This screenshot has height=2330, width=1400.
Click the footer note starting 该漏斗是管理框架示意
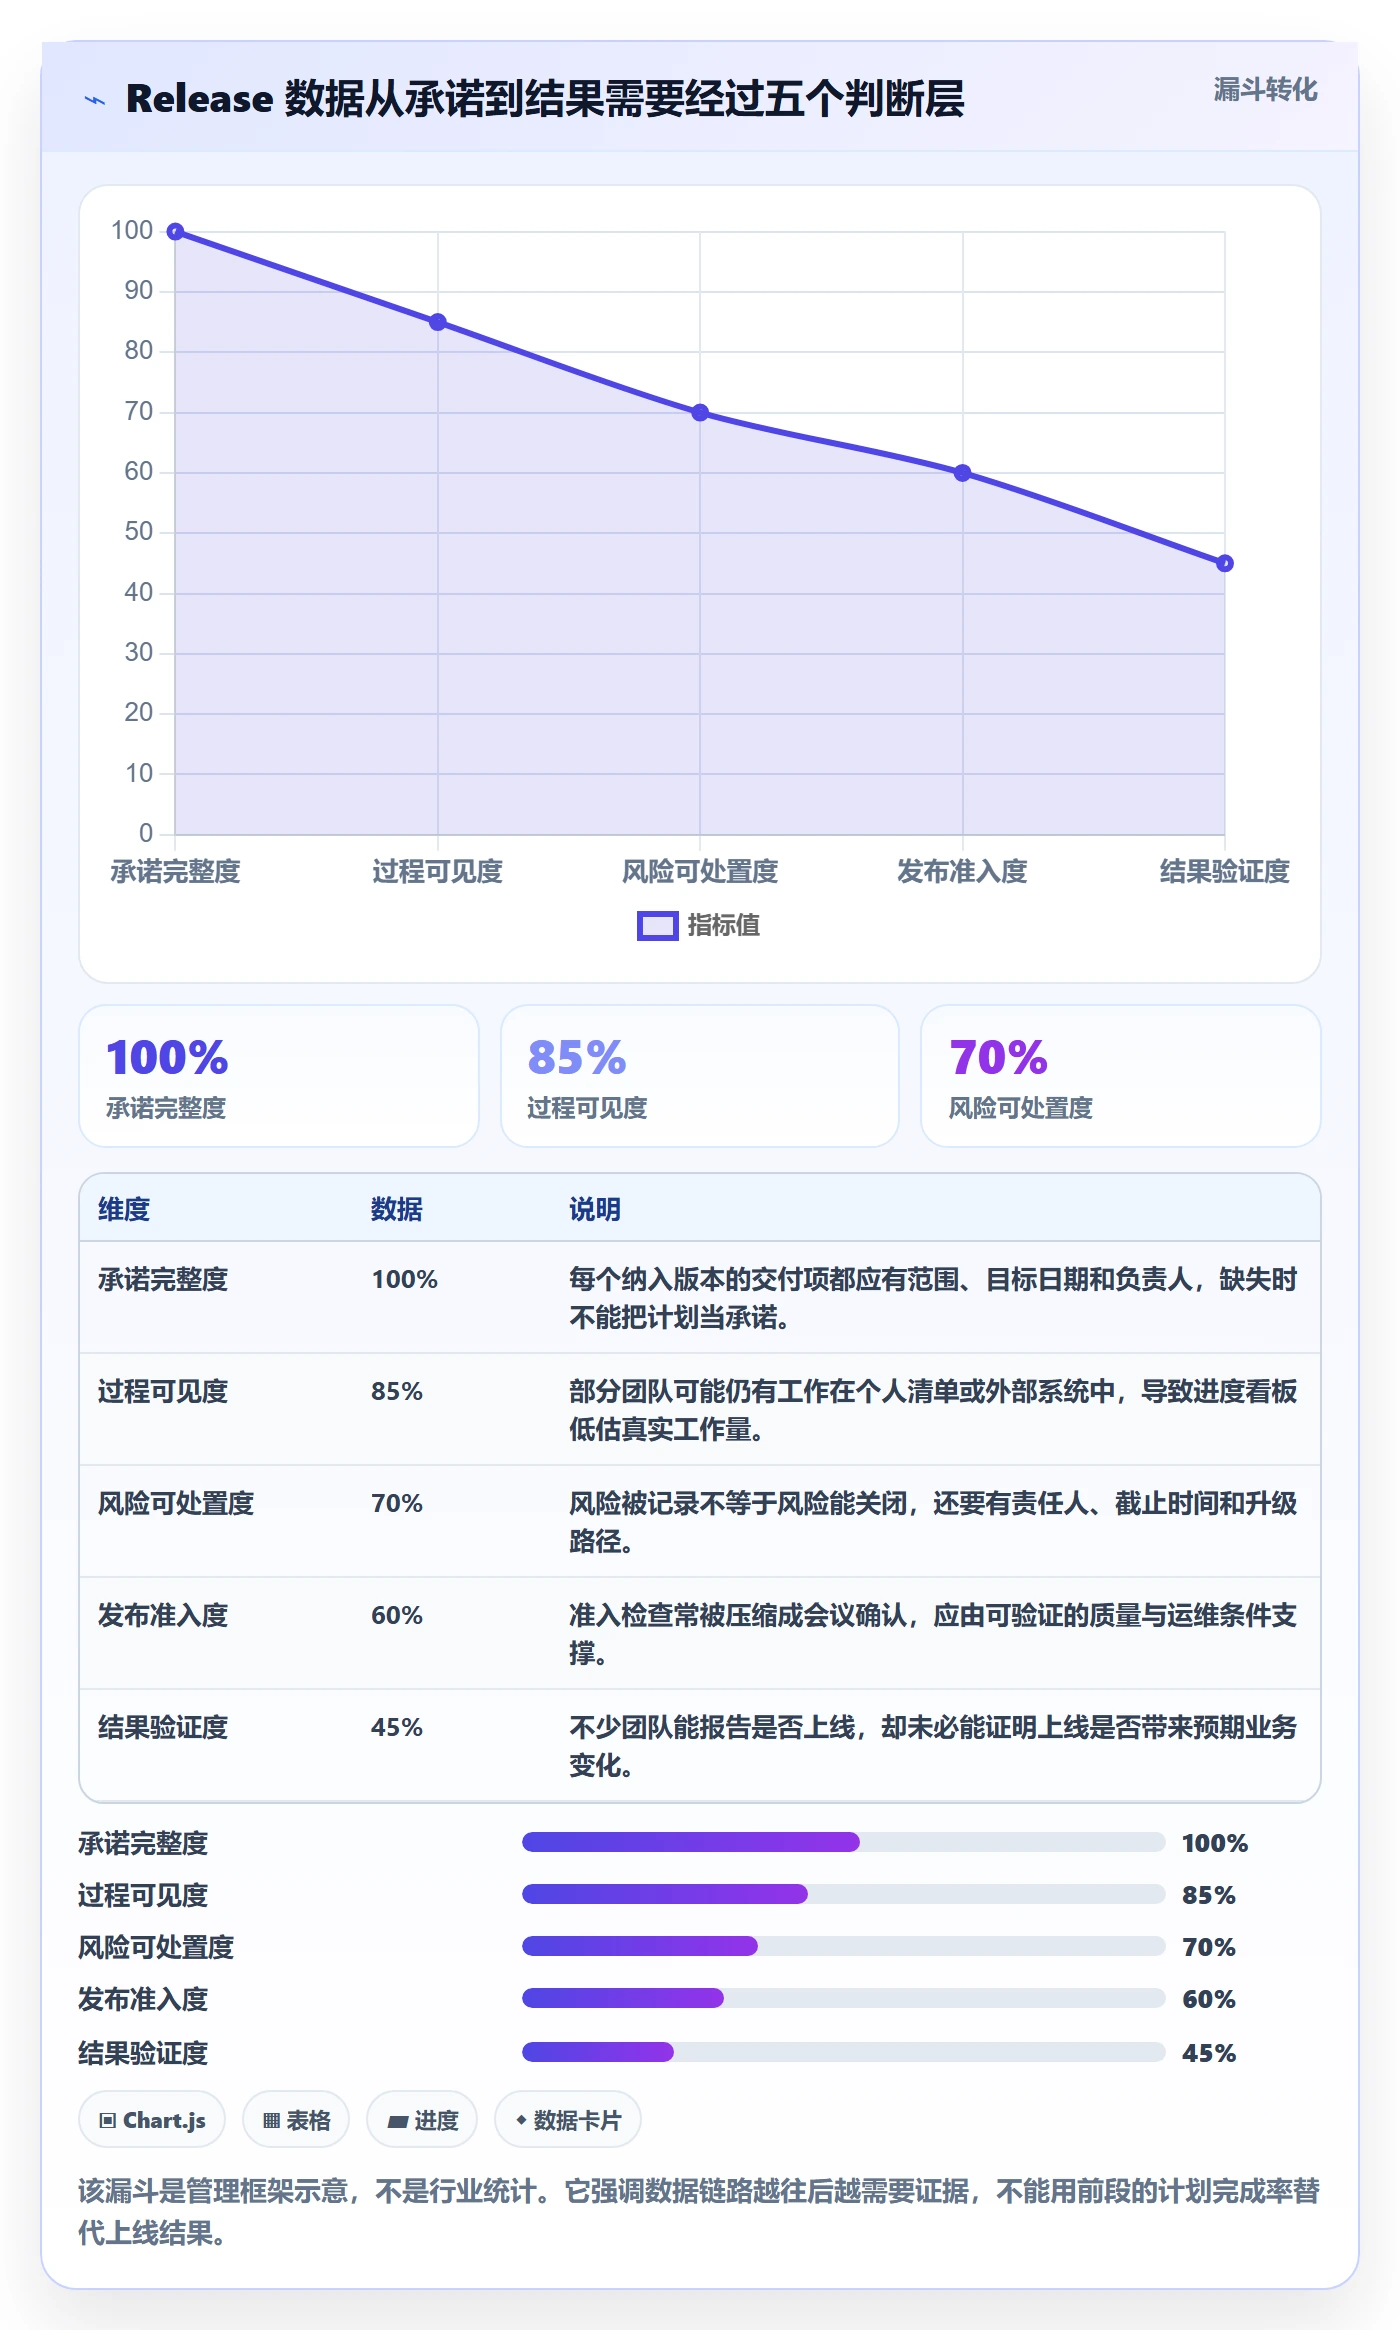point(699,2211)
